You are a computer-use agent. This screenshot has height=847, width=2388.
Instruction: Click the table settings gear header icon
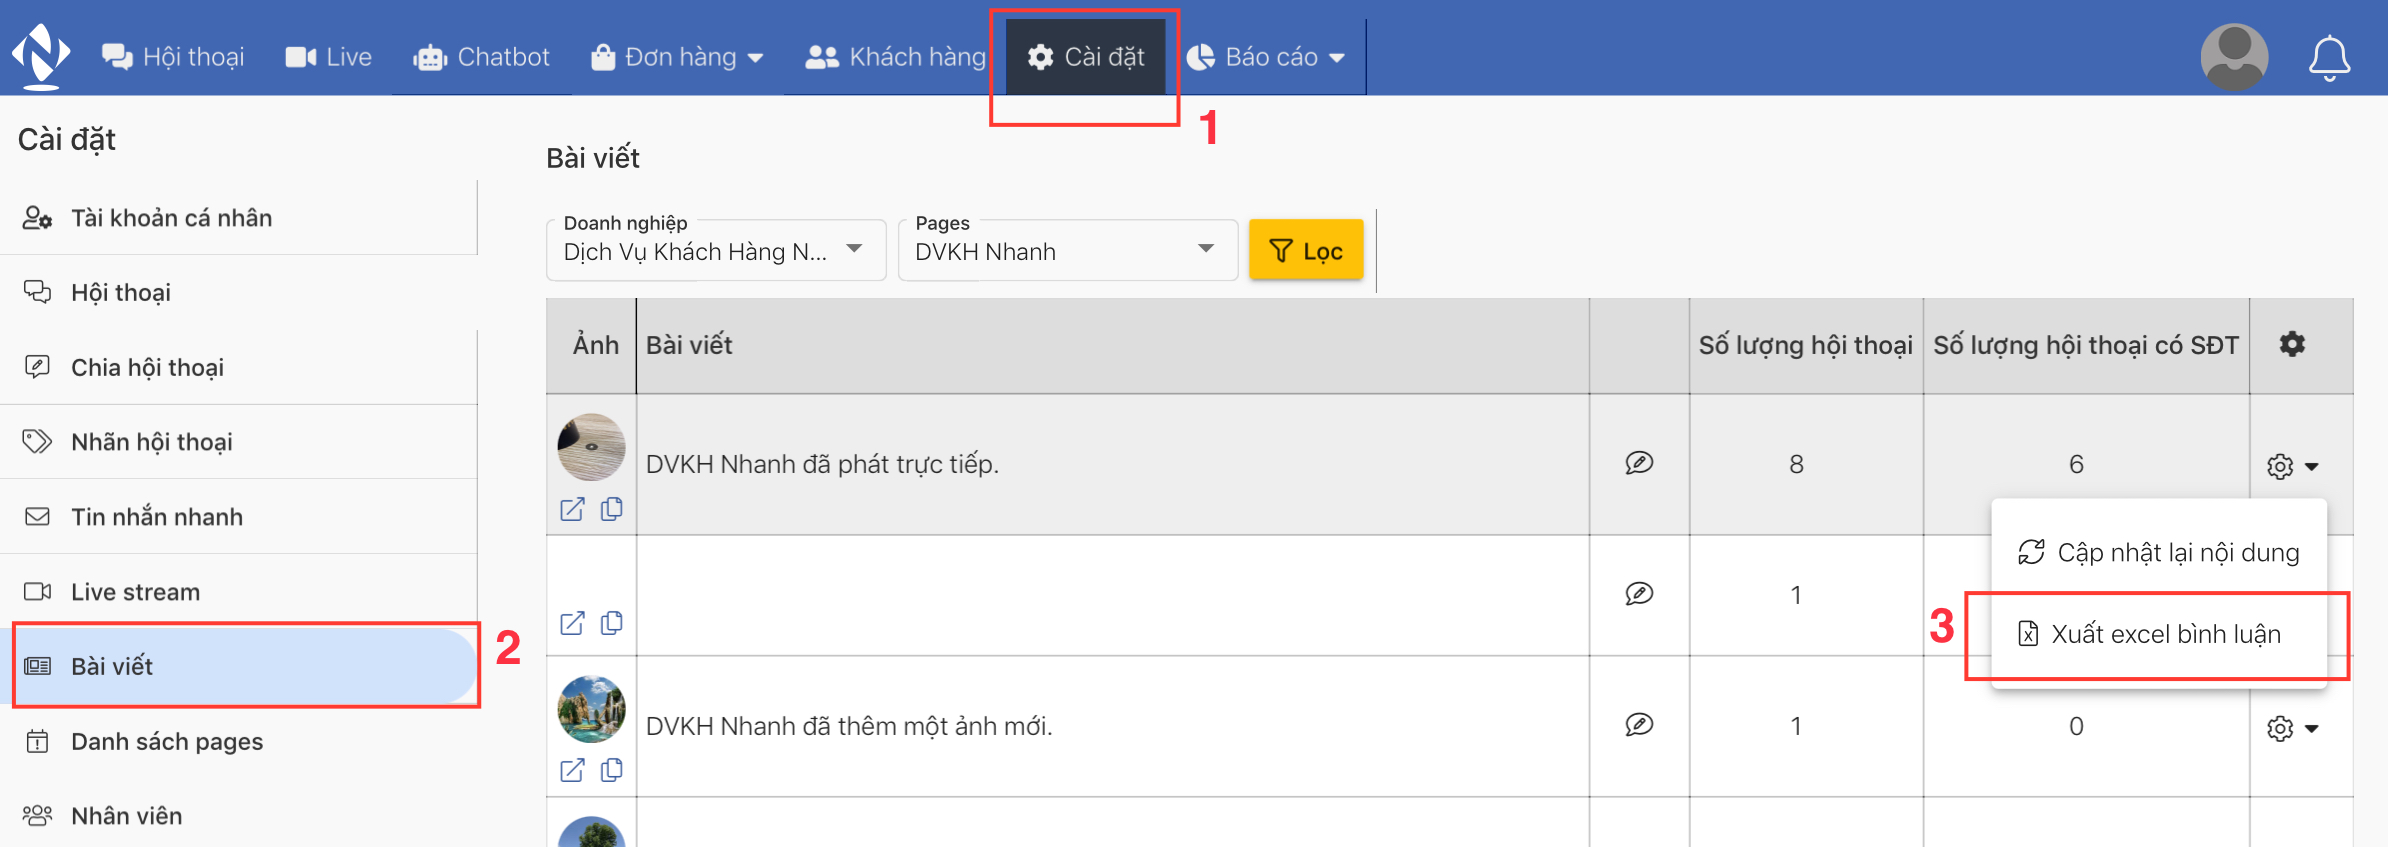coord(2292,345)
